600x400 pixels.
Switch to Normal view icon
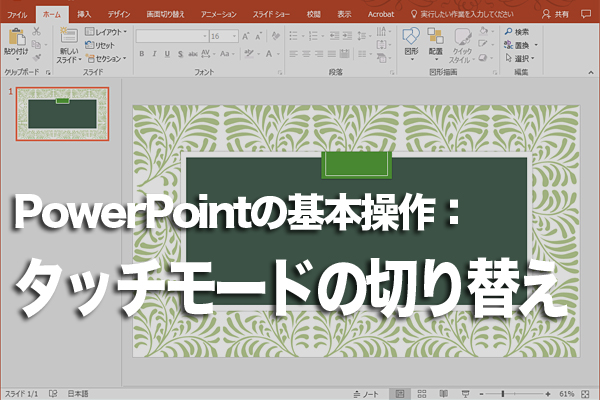(x=400, y=394)
